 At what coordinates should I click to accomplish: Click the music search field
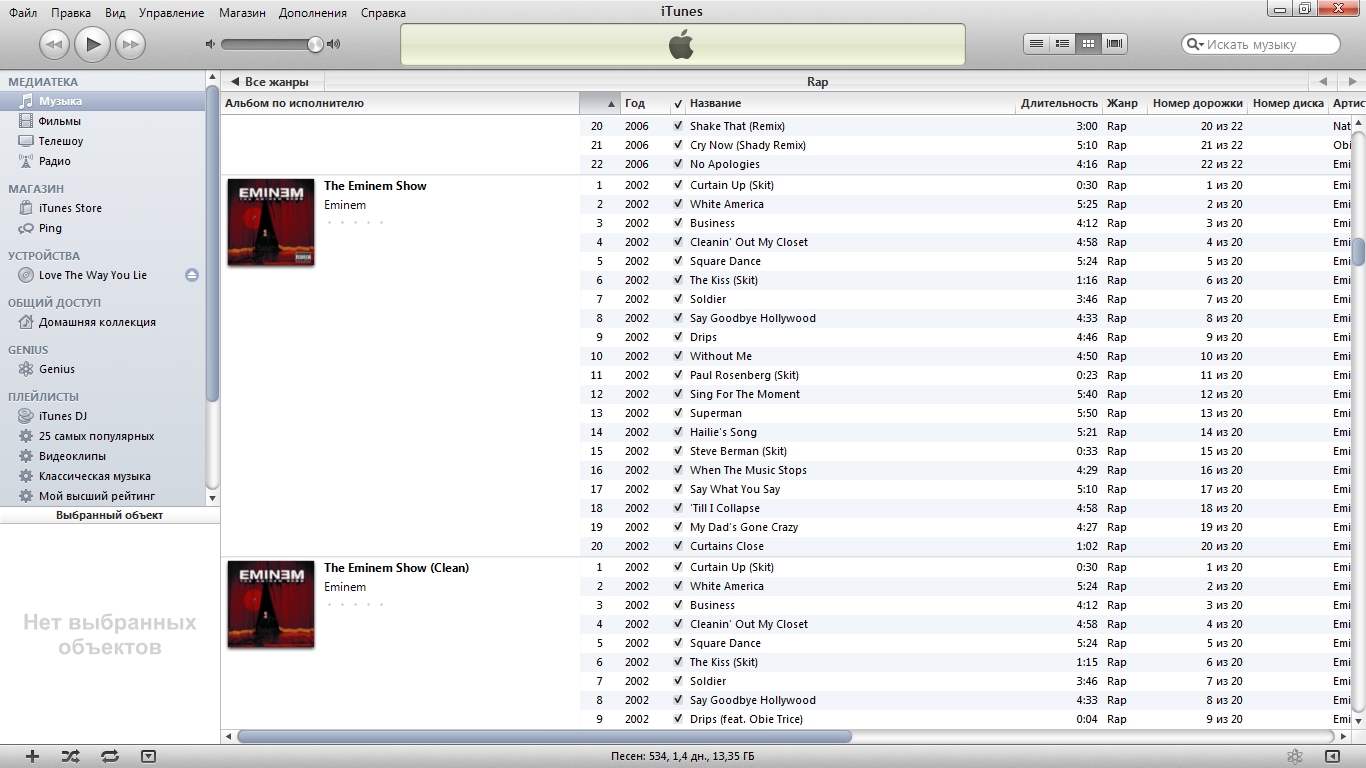1261,44
